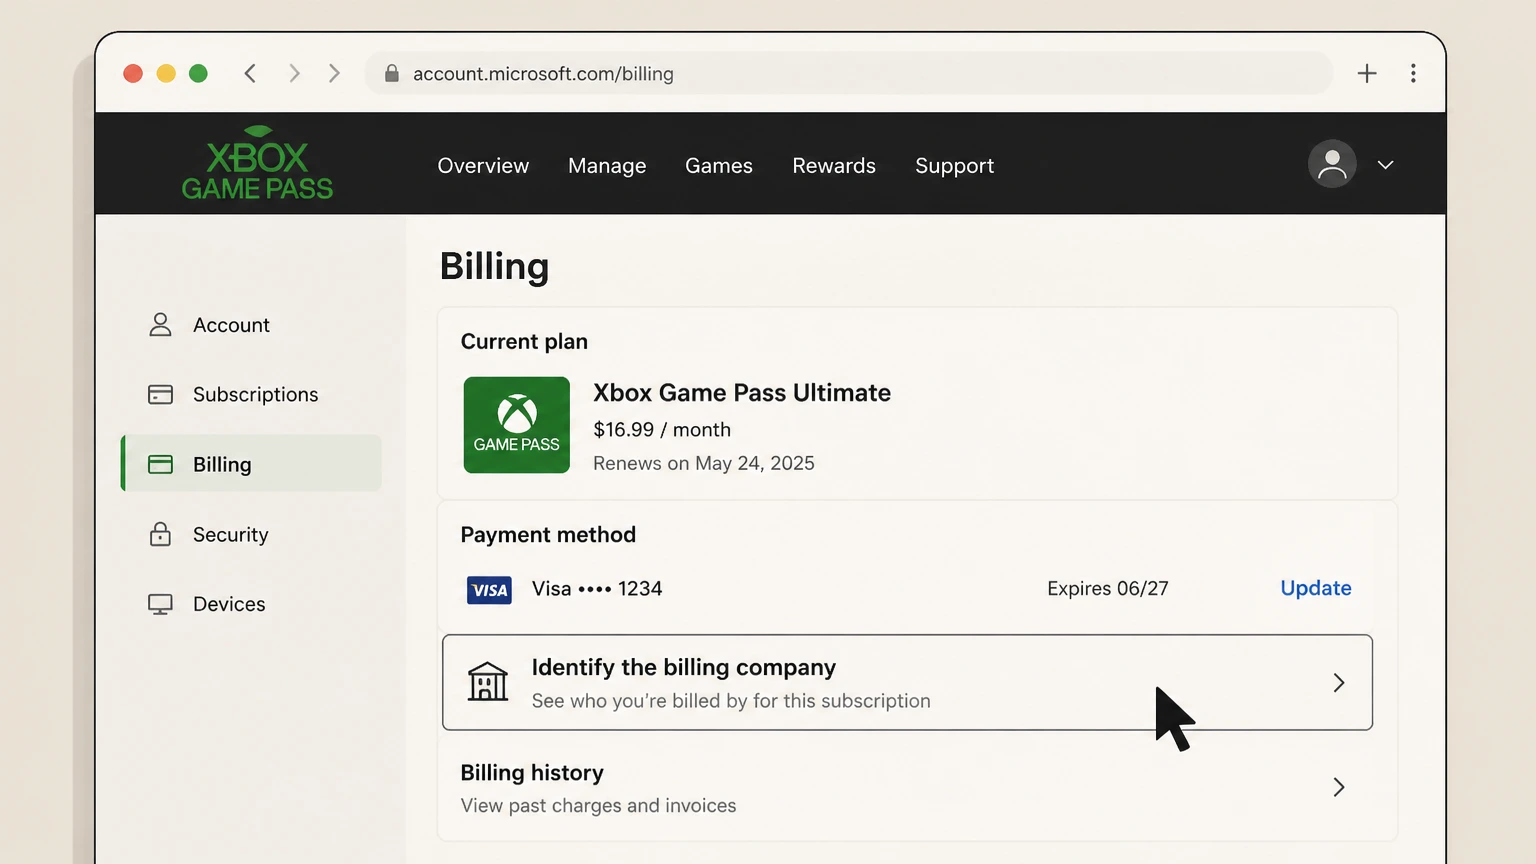Open the Support nav item
The height and width of the screenshot is (864, 1536).
click(955, 166)
